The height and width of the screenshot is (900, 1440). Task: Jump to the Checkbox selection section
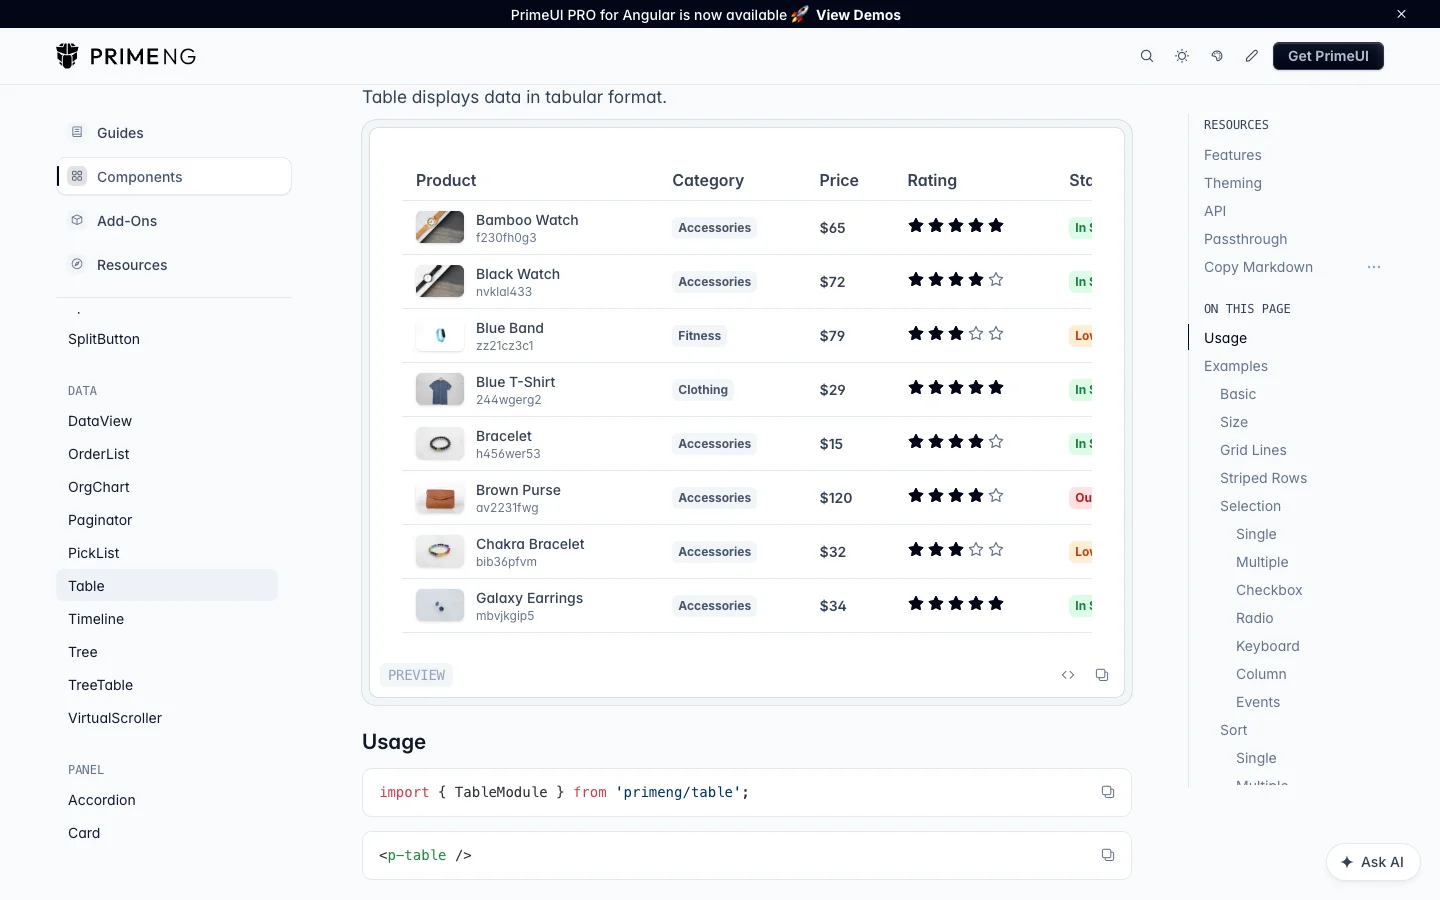pos(1269,590)
